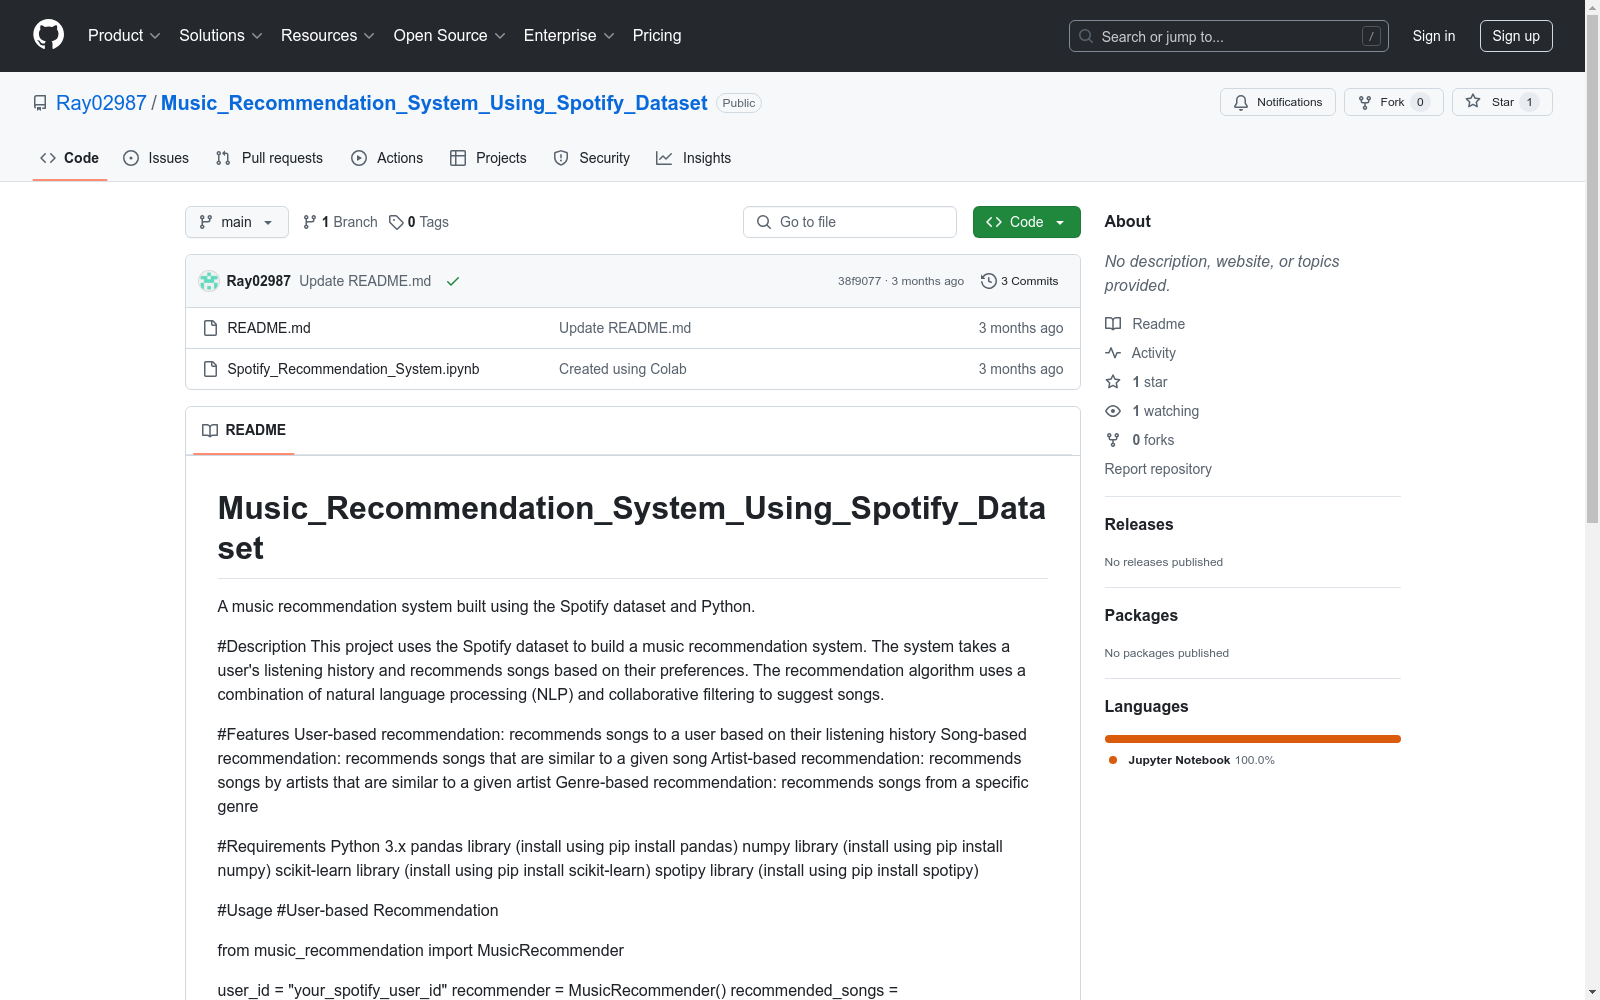
Task: Click Jupyter Notebook language link
Action: coord(1191,760)
